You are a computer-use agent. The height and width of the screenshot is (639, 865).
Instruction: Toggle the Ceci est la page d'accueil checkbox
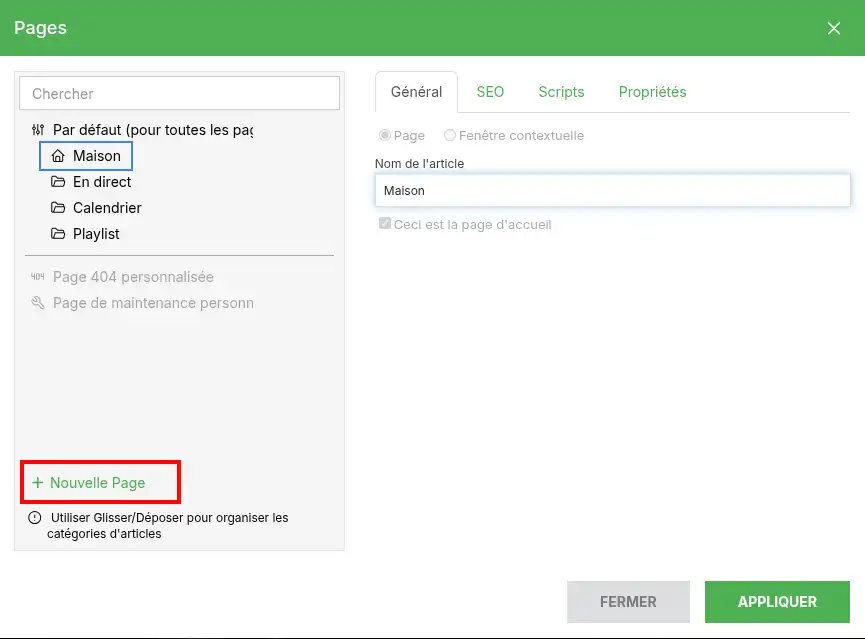(x=385, y=223)
